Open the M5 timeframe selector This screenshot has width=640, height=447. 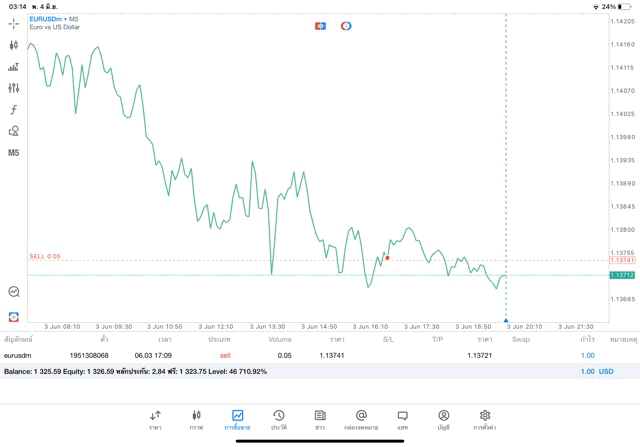[x=14, y=153]
